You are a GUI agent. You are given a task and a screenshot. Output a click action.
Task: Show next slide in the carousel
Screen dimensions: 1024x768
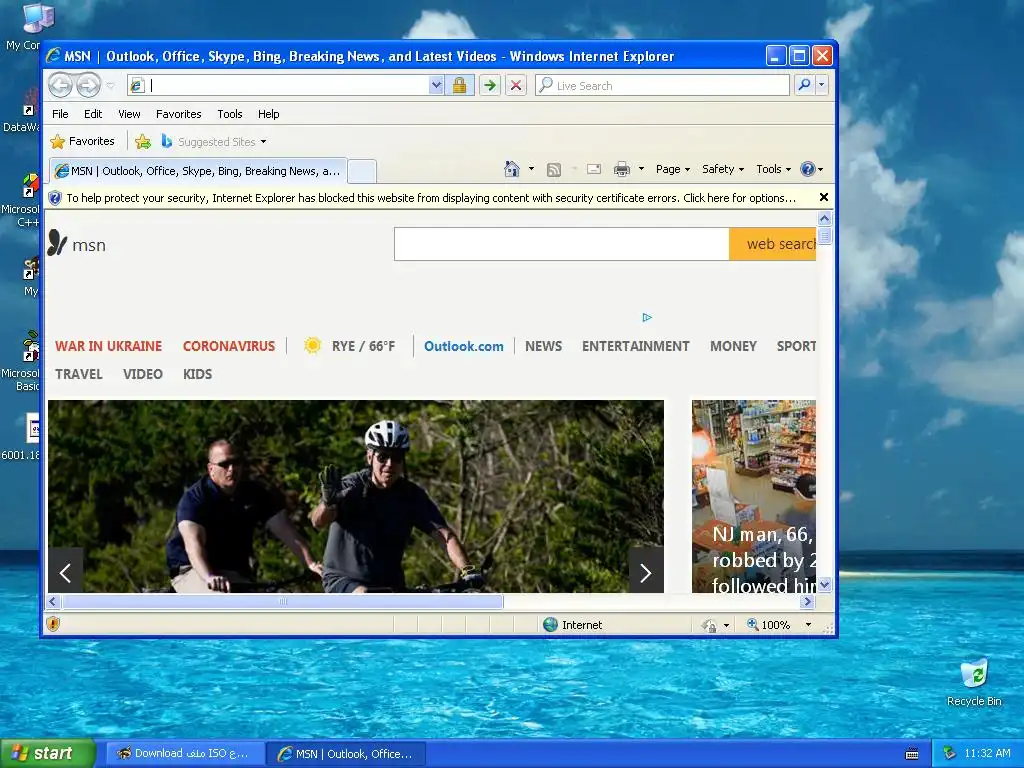tap(646, 573)
